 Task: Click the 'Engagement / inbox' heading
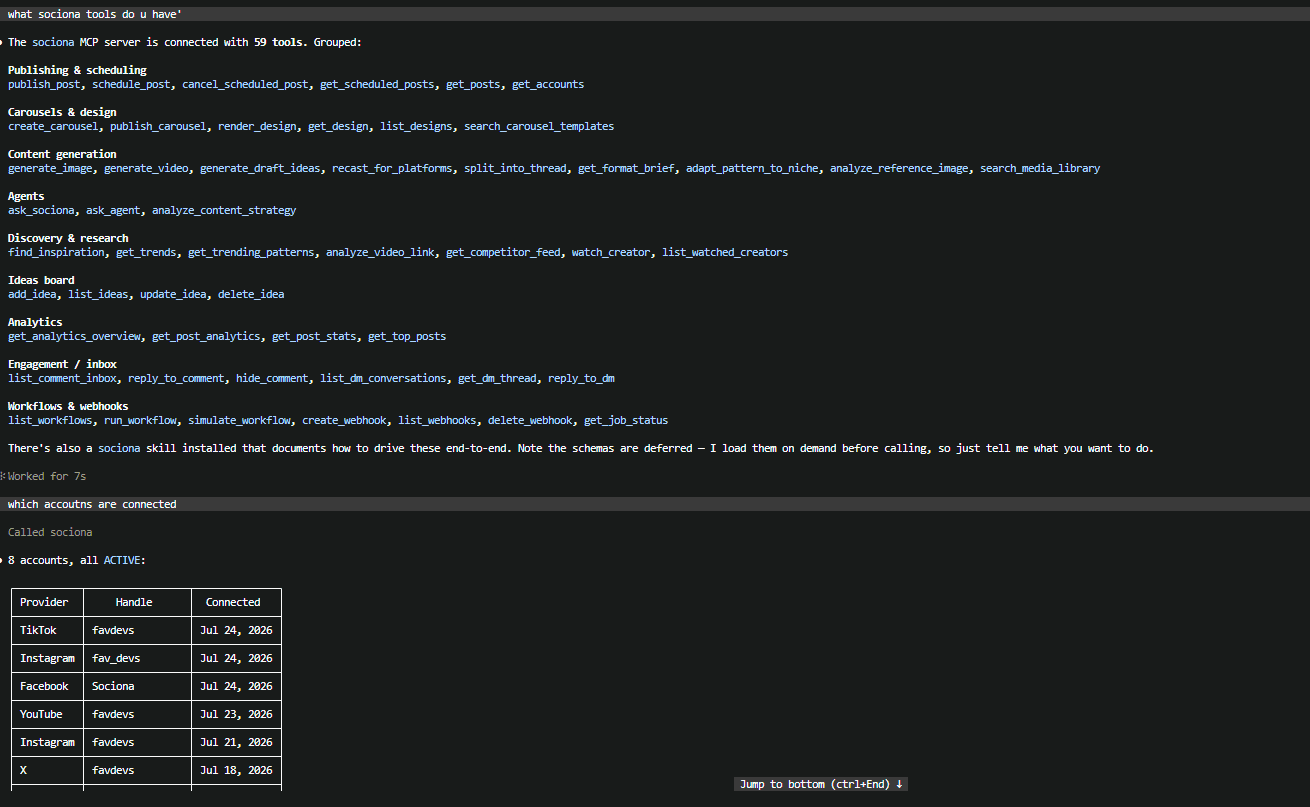62,364
